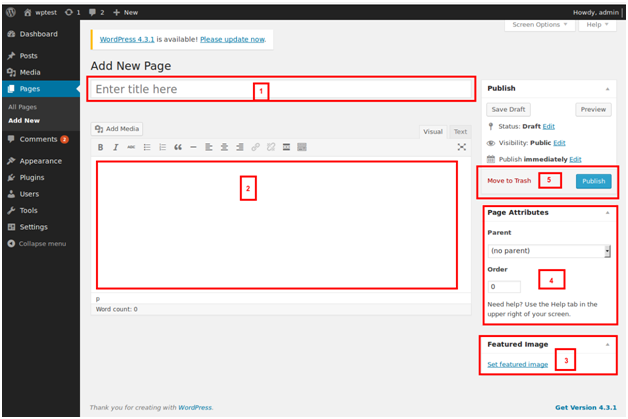Viewport: 628px width, 419px height.
Task: Open the Howdy, admin account menu
Action: (596, 12)
